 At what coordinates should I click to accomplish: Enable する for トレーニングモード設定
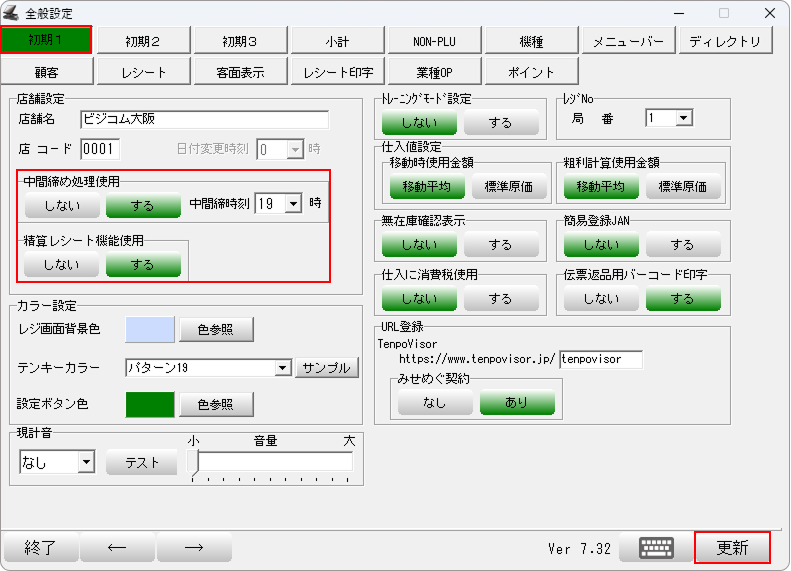click(x=501, y=122)
